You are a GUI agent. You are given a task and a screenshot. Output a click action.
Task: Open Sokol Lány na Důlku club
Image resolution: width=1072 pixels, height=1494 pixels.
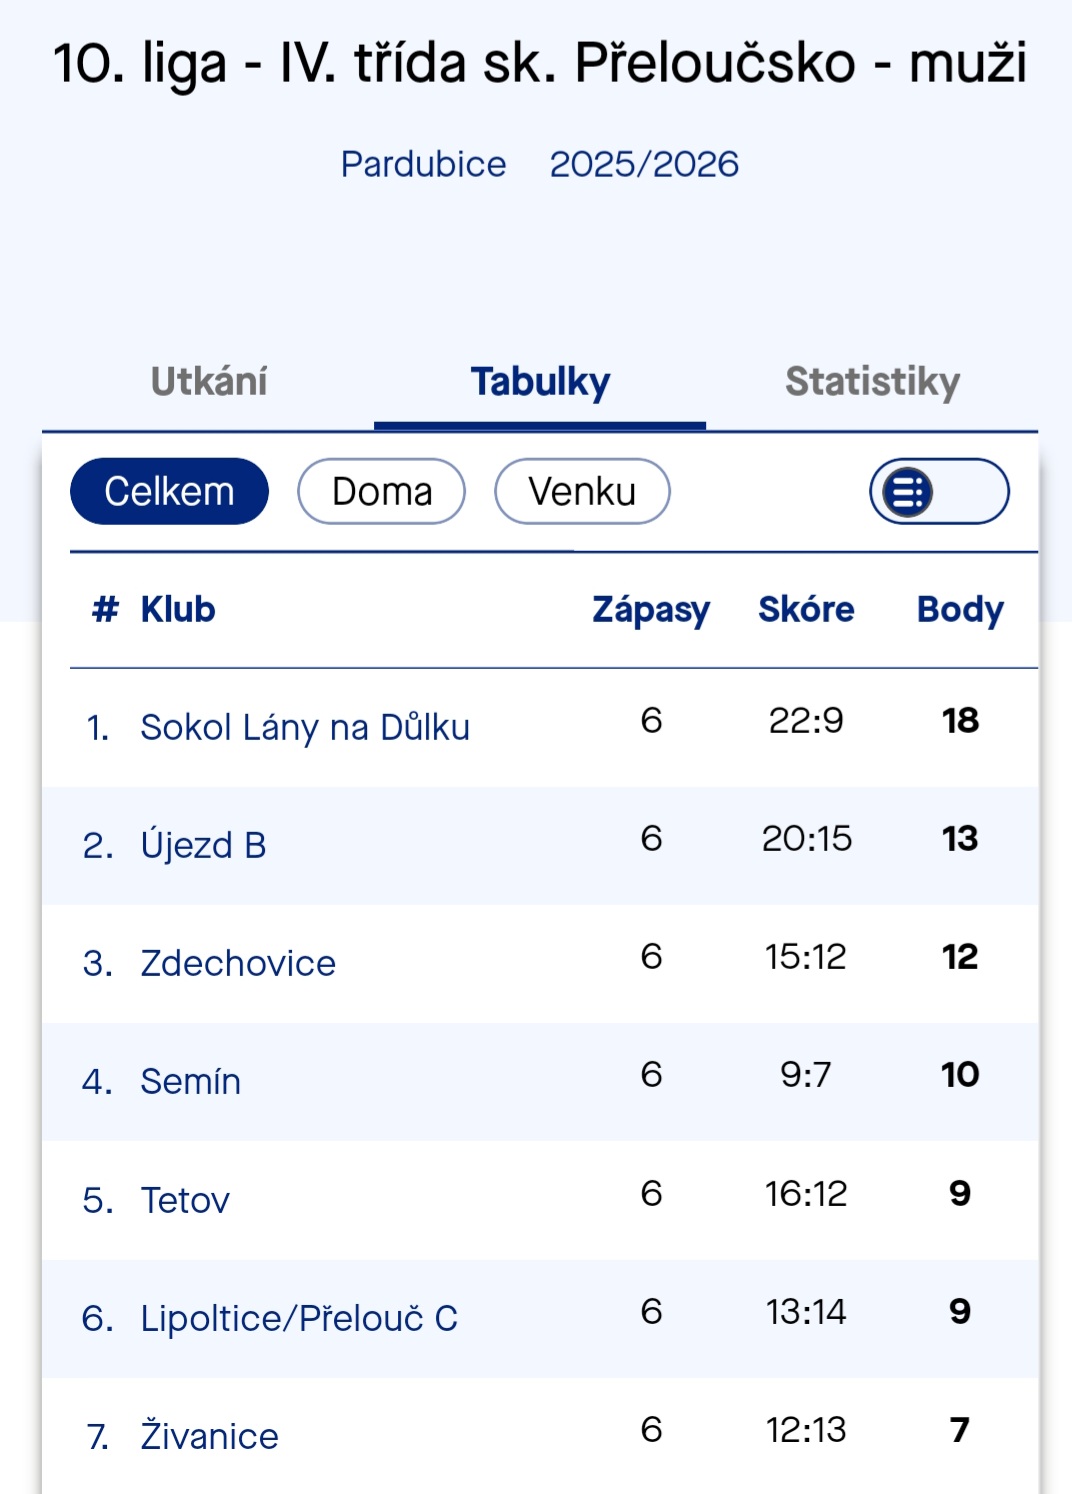pyautogui.click(x=305, y=727)
